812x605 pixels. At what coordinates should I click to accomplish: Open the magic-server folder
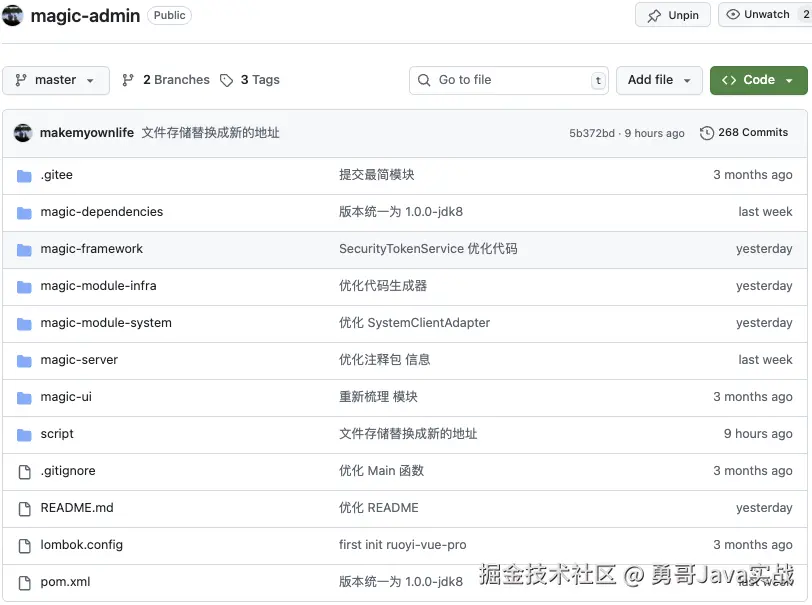(x=79, y=359)
